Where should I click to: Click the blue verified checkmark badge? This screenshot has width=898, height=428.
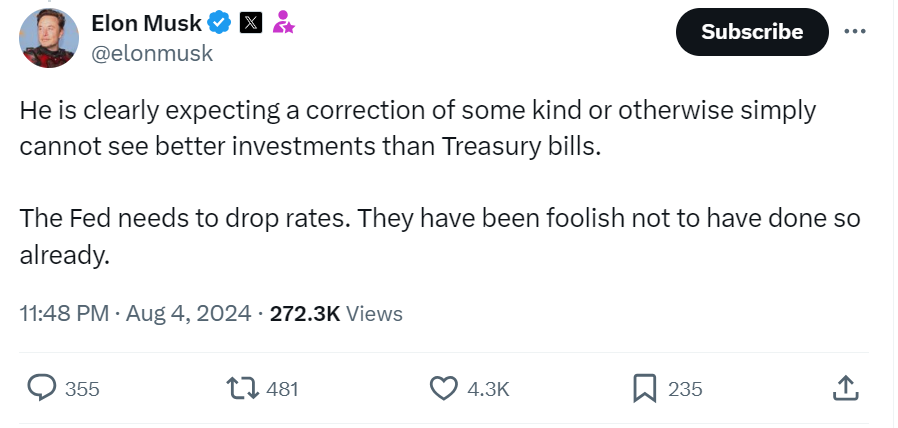220,22
